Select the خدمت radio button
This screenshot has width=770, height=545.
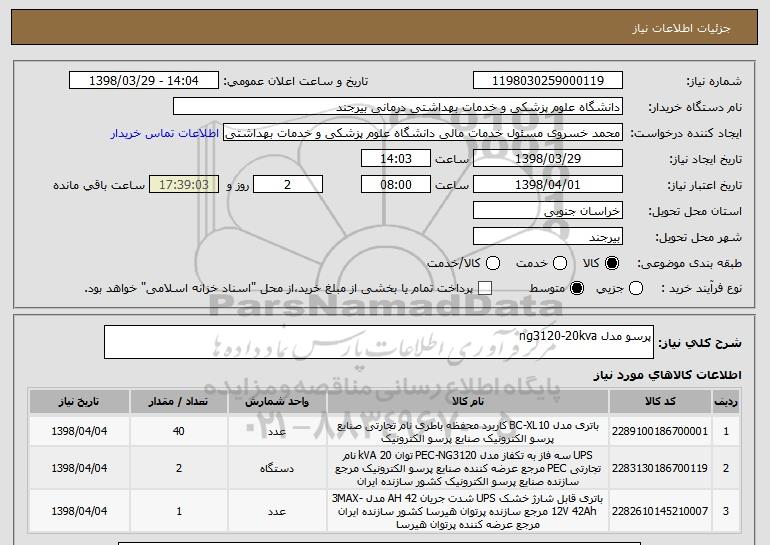click(x=560, y=264)
